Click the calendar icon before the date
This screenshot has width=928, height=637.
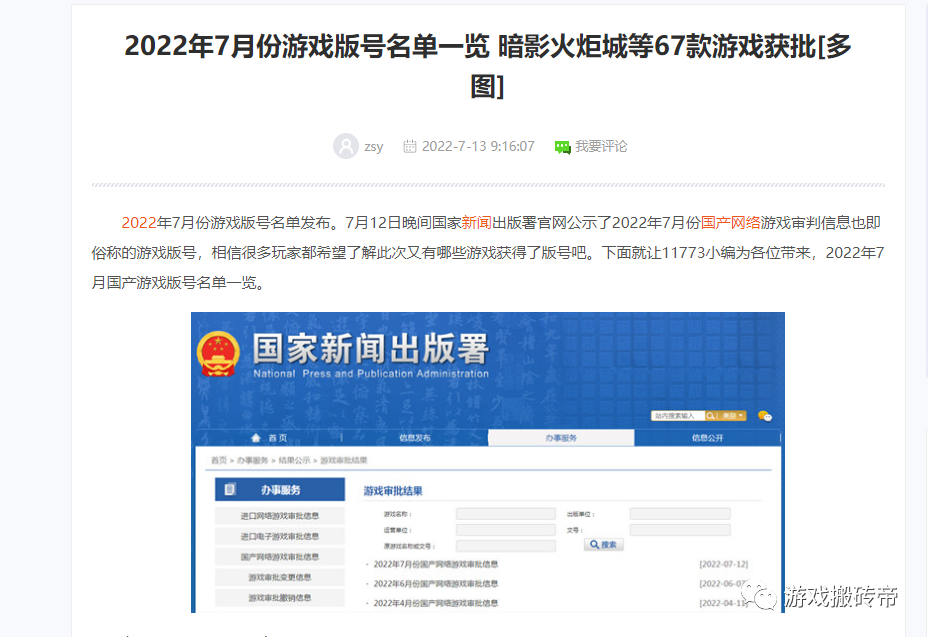tap(410, 146)
